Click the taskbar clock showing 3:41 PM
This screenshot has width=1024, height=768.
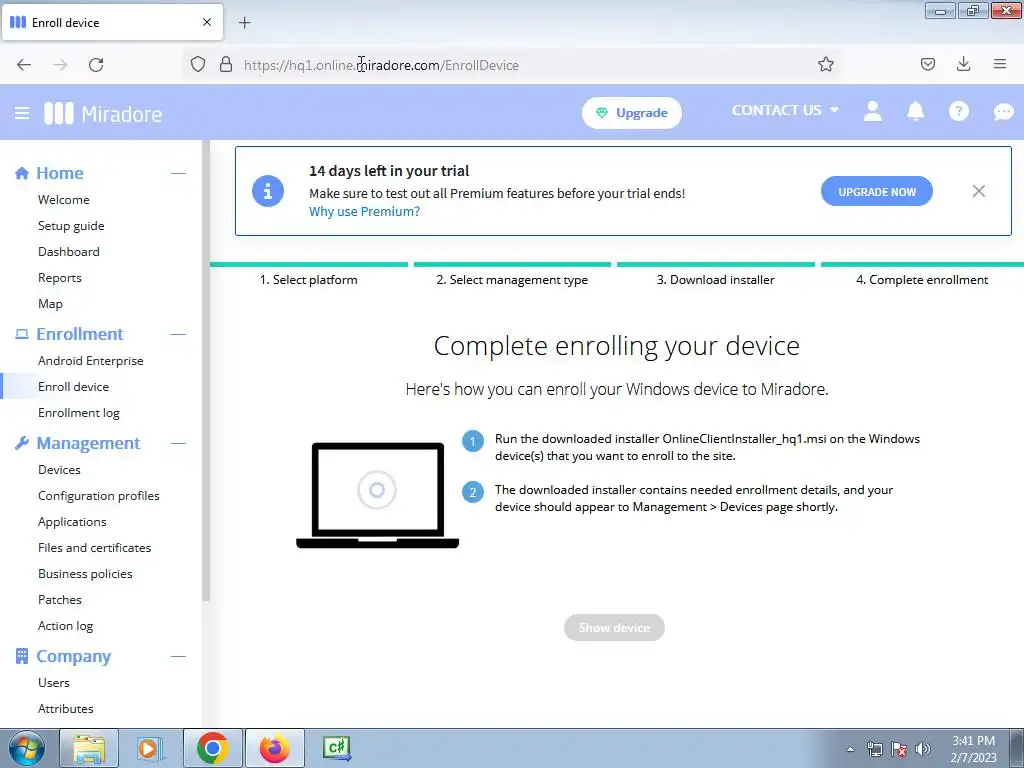click(973, 749)
